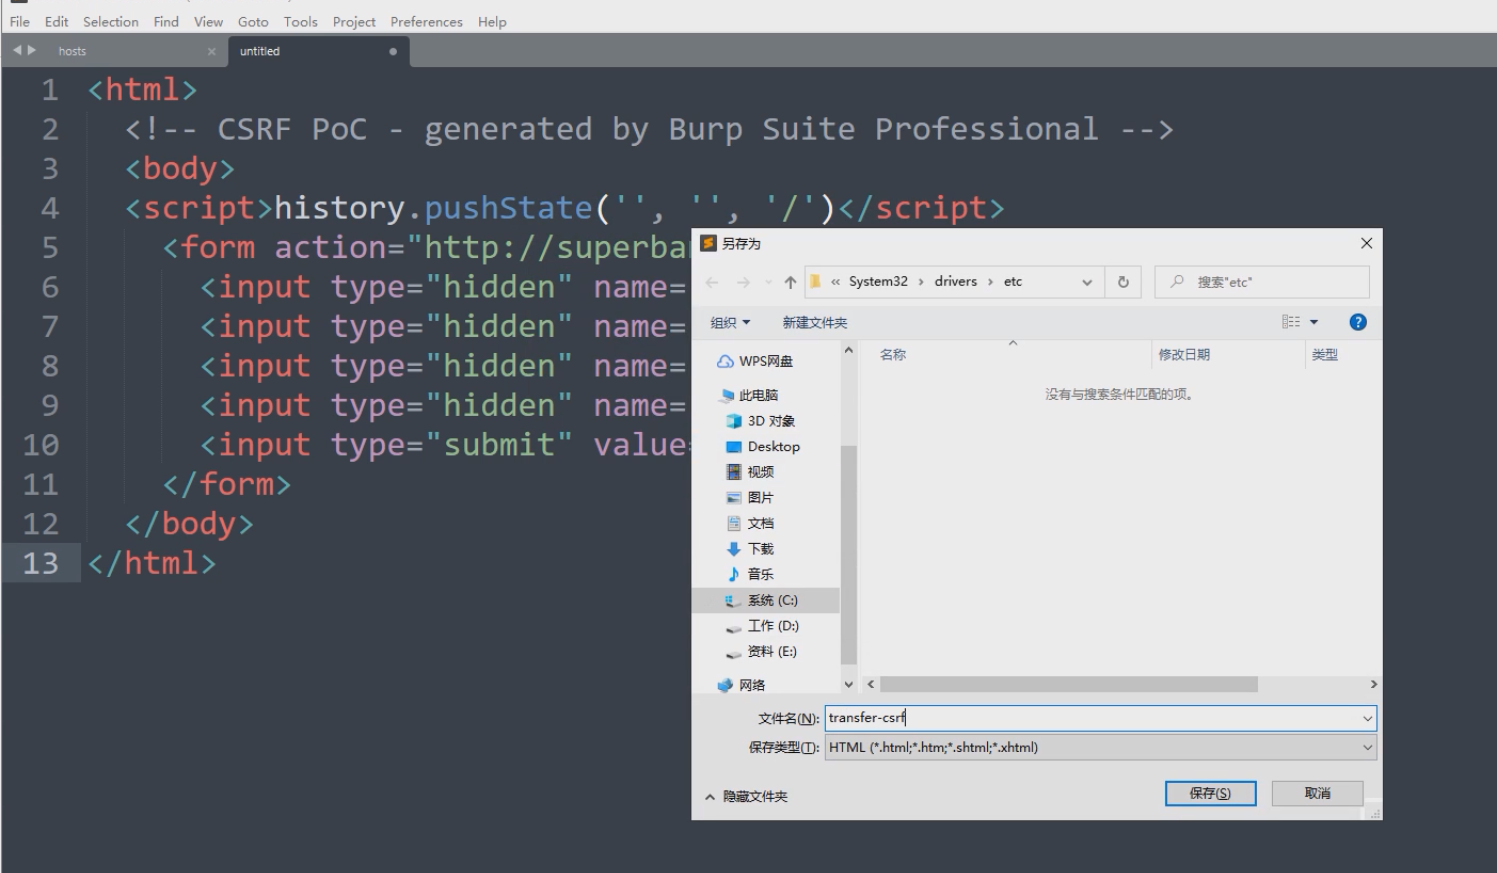Select WPS网盘 in navigation tree
This screenshot has width=1497, height=873.
click(756, 361)
